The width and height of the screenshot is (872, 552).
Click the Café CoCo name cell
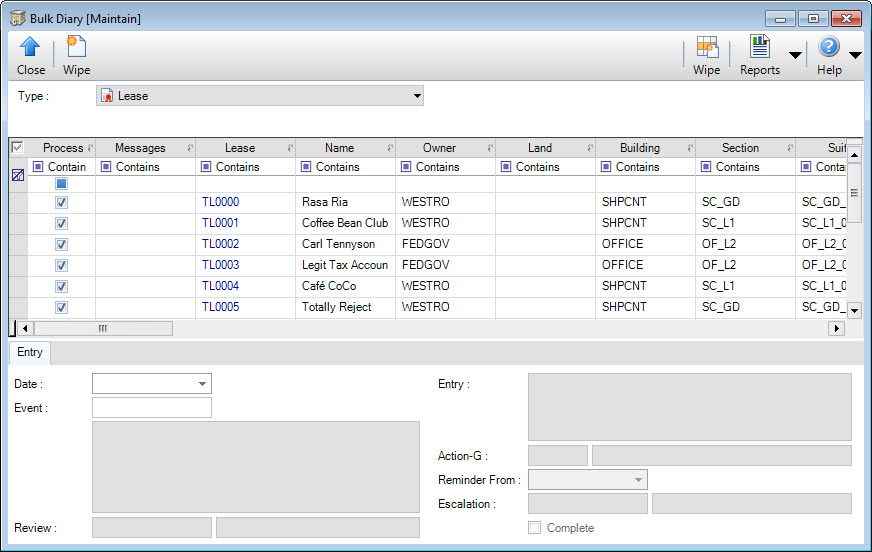345,286
